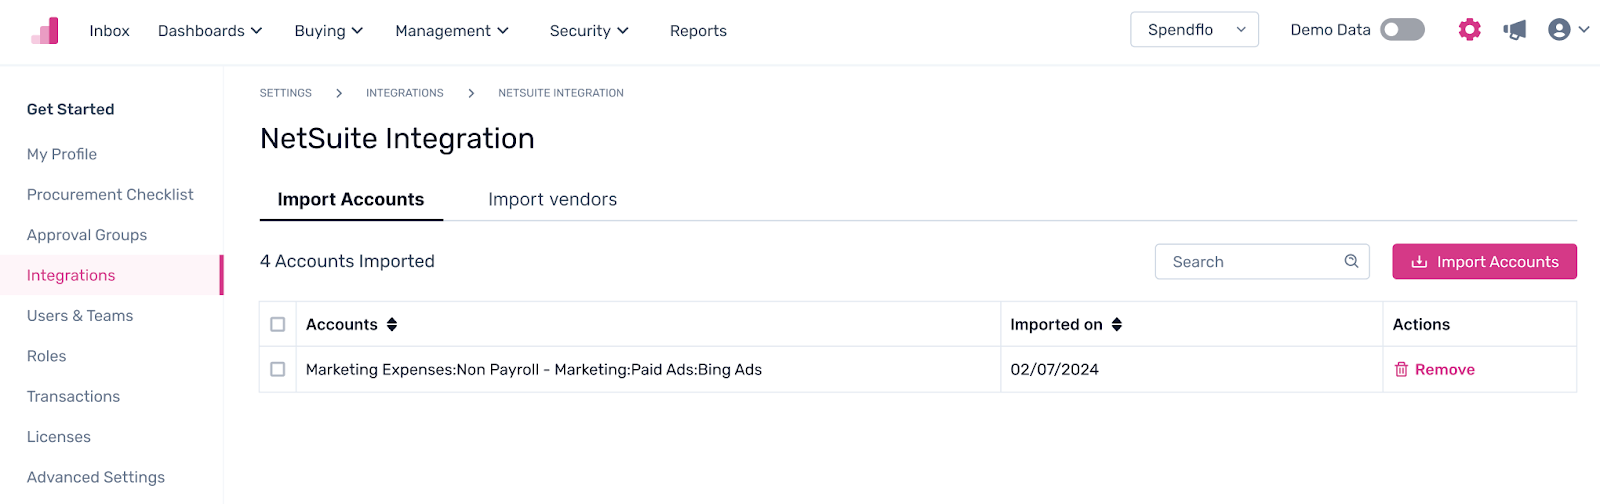Go to the SETTINGS breadcrumb
This screenshot has width=1600, height=504.
(x=286, y=93)
